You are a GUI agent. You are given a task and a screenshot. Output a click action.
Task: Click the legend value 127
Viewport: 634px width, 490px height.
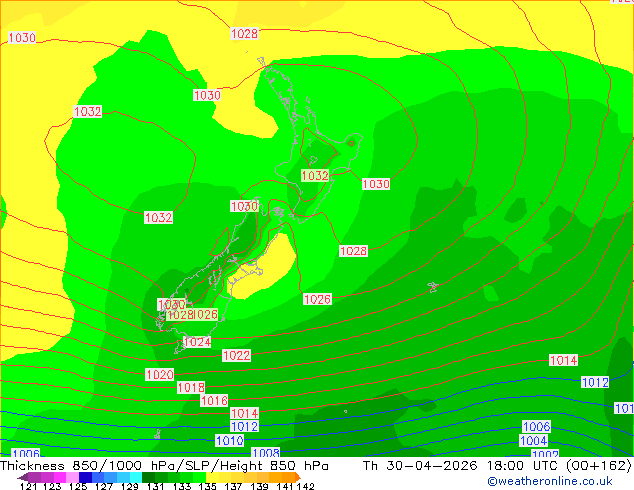pyautogui.click(x=104, y=486)
